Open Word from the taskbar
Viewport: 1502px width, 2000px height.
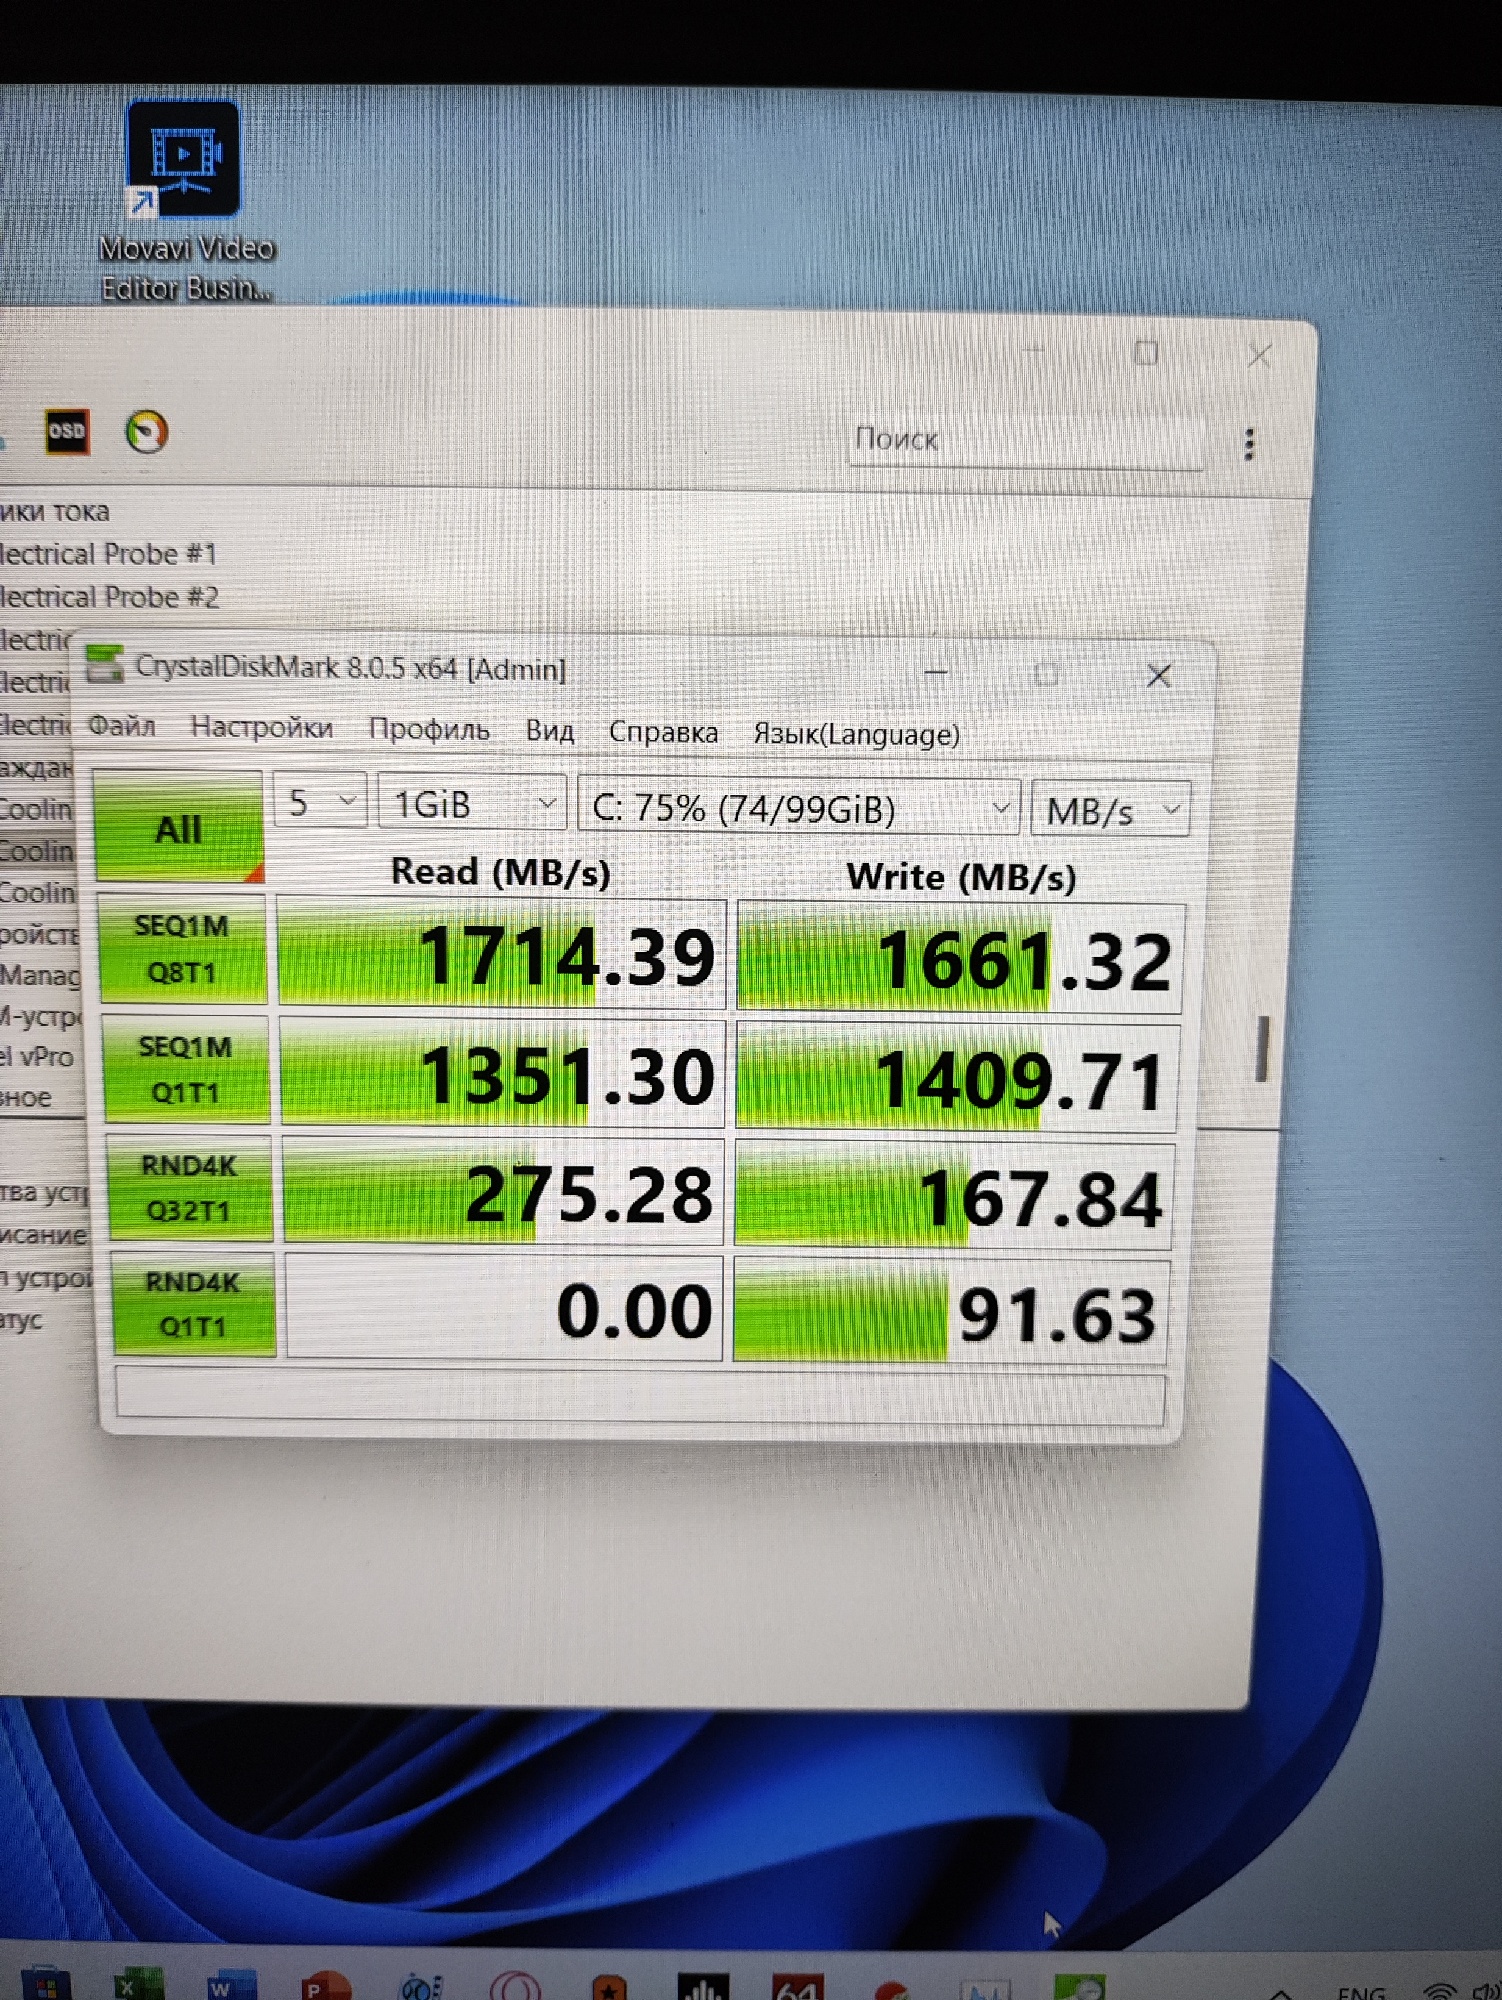(231, 1985)
